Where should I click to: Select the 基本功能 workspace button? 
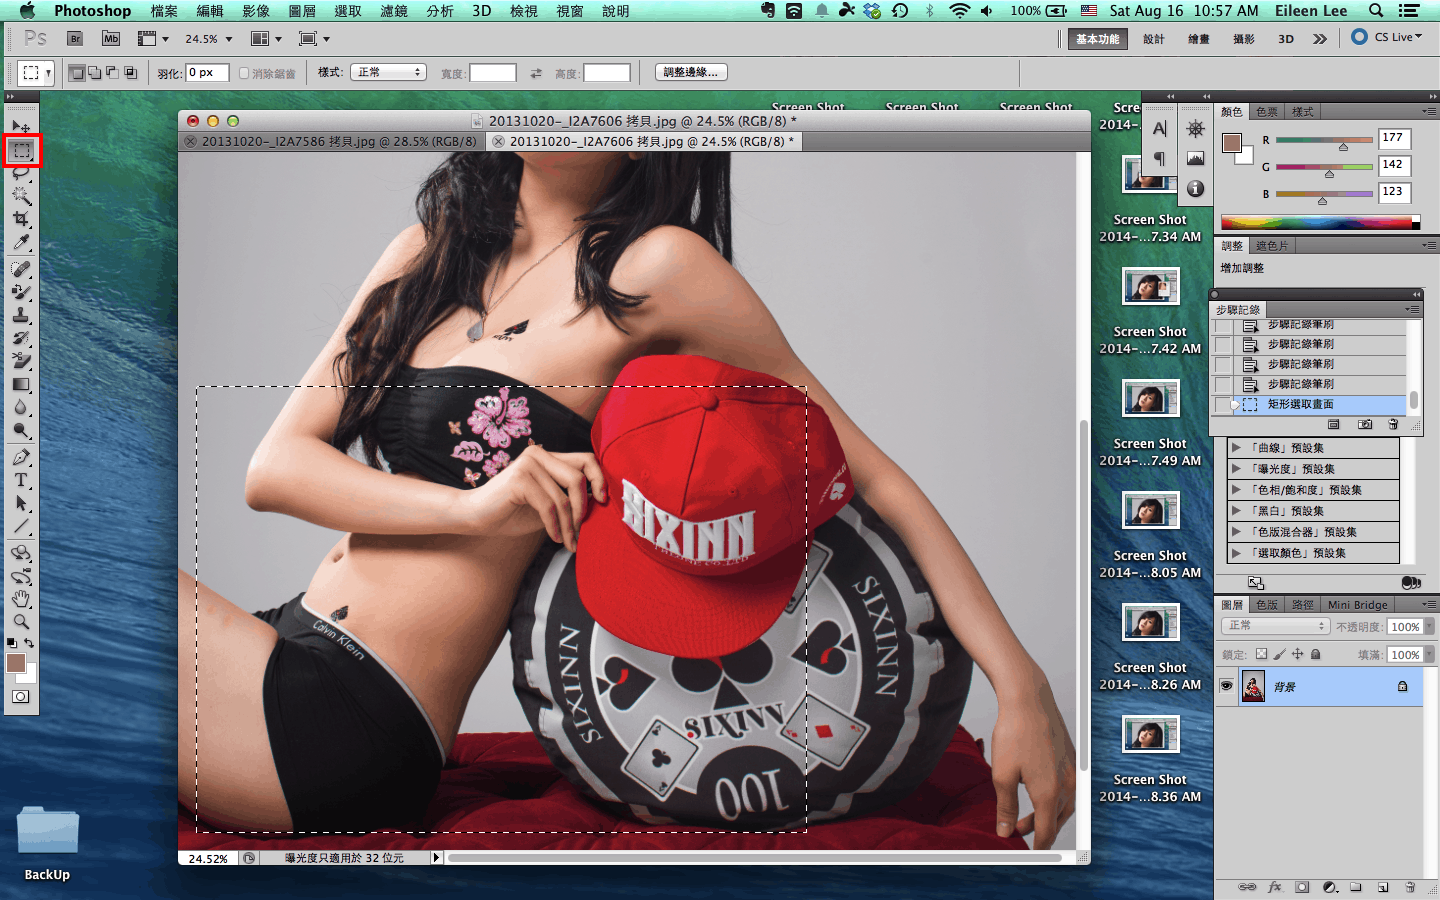pyautogui.click(x=1098, y=39)
